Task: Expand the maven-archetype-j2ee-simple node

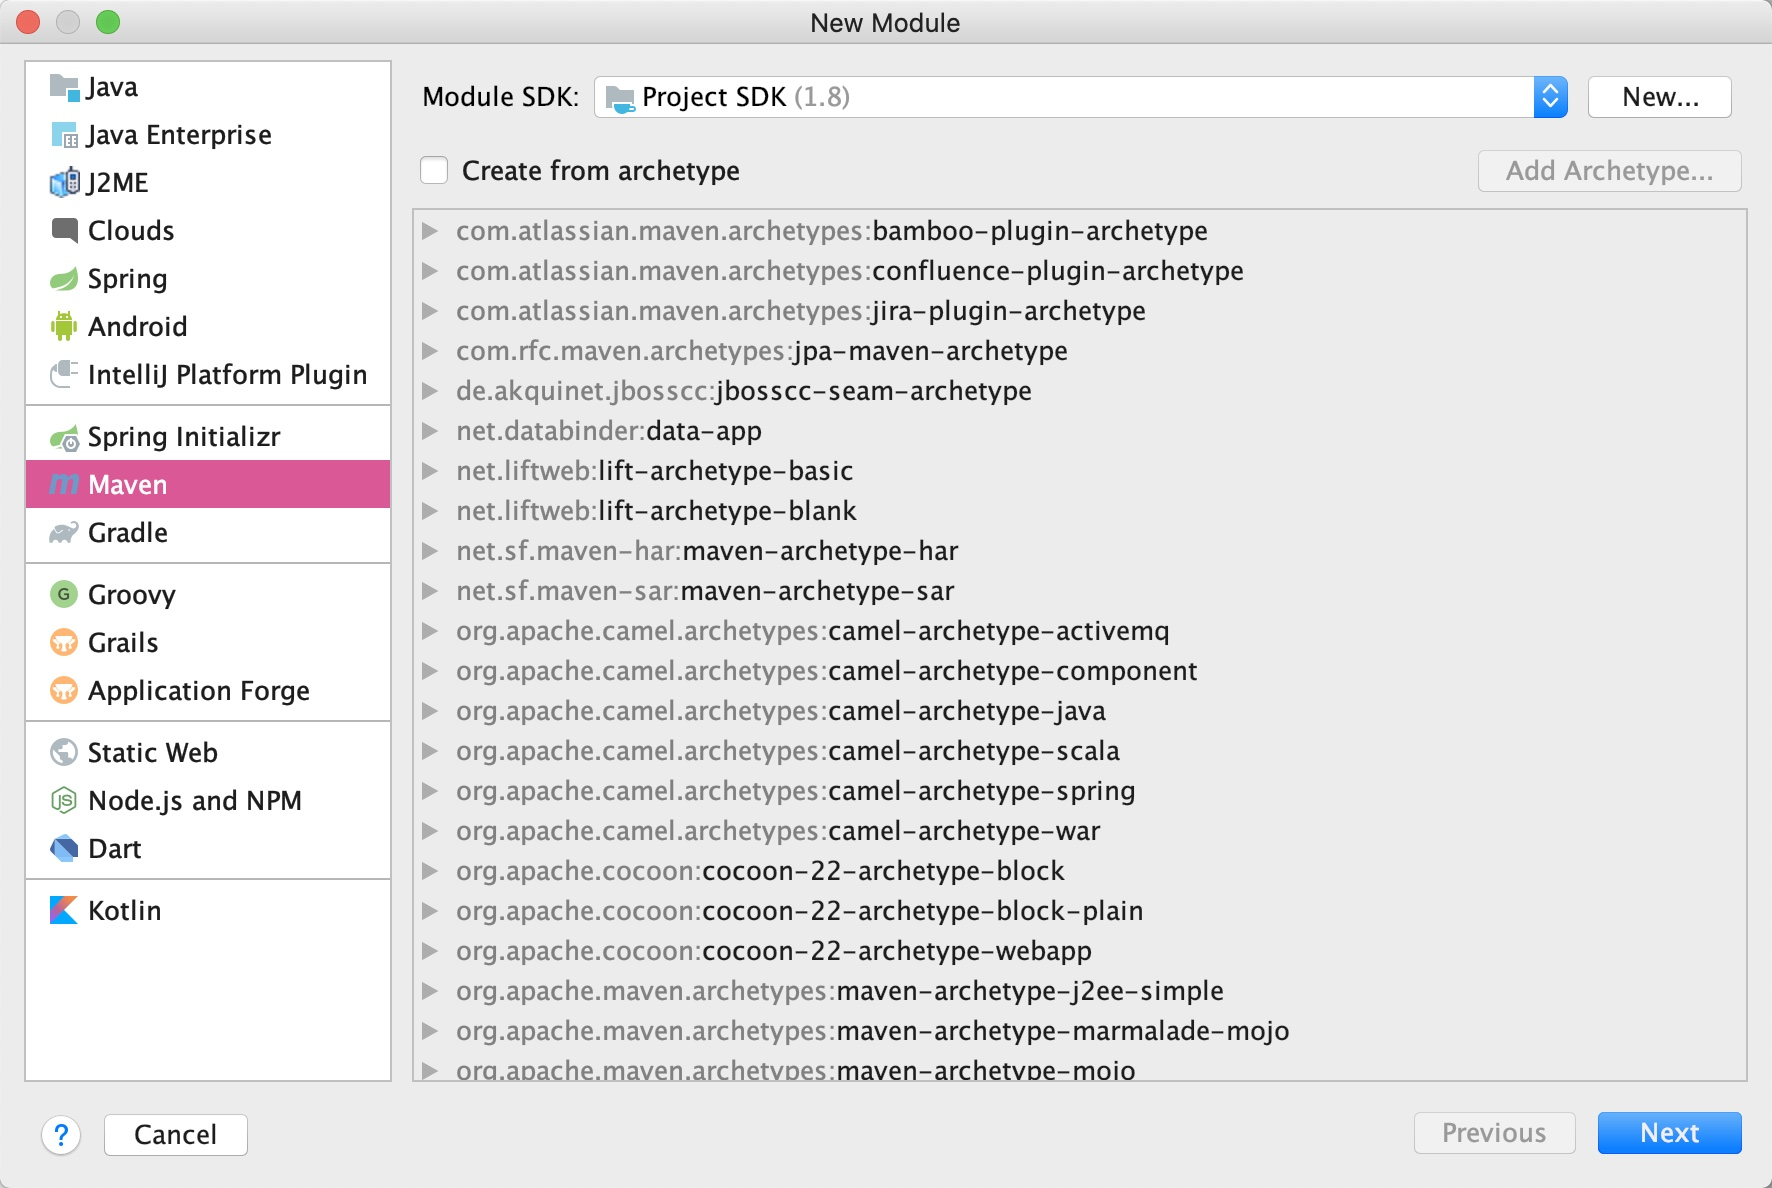Action: point(430,991)
